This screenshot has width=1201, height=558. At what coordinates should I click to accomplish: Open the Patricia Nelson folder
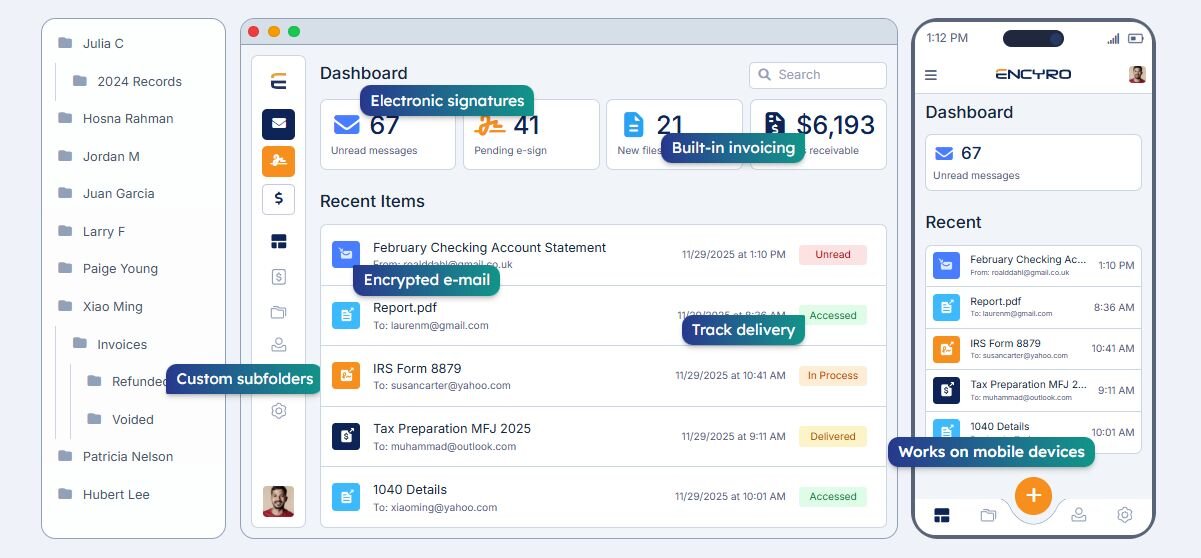127,457
